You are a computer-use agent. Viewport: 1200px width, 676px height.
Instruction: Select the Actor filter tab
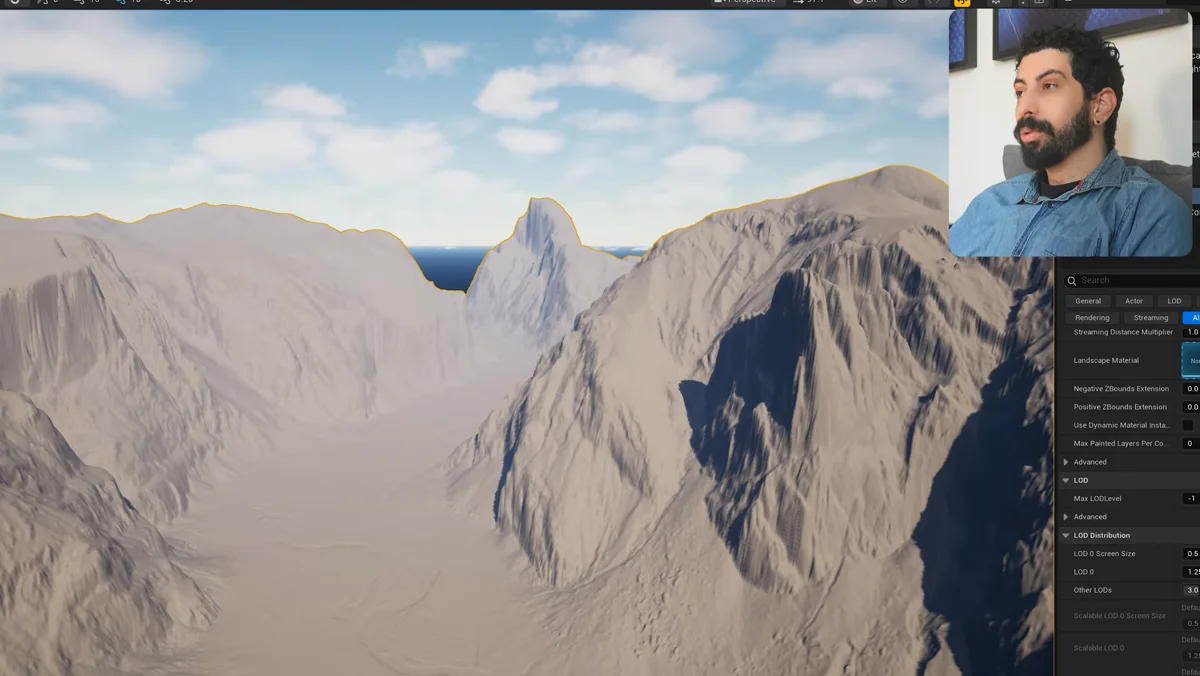click(1134, 301)
